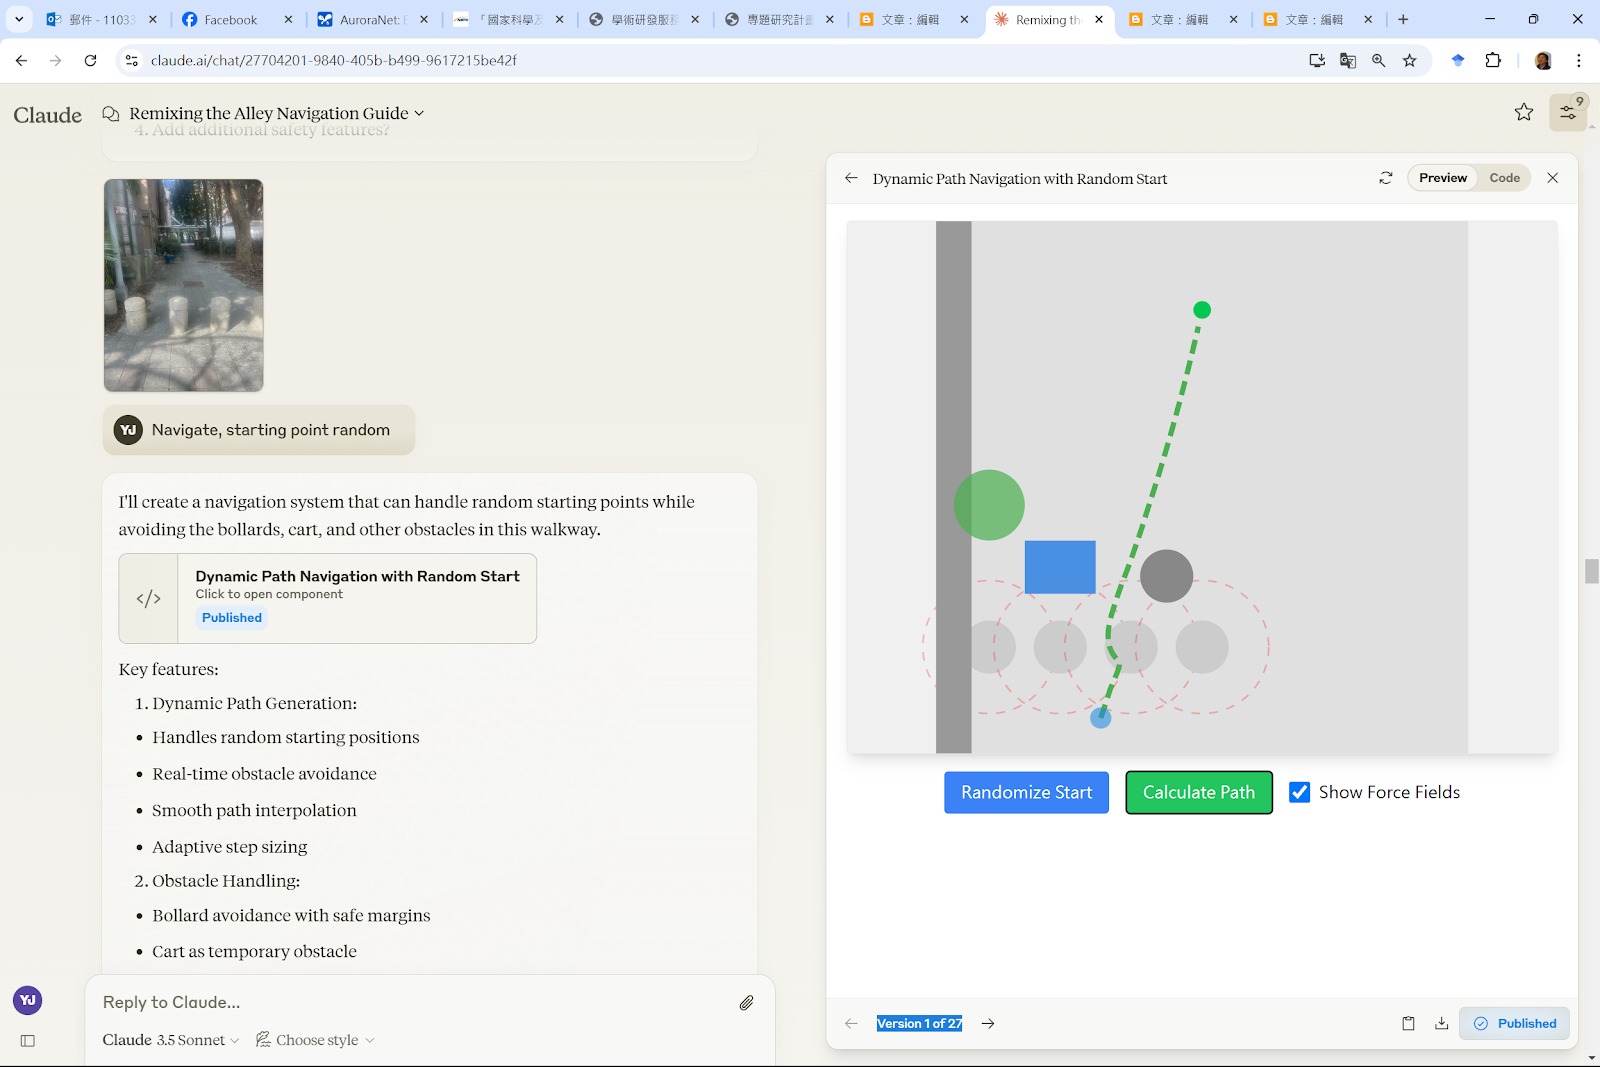Open zoom magnifier in address bar
The height and width of the screenshot is (1067, 1600).
click(1379, 60)
